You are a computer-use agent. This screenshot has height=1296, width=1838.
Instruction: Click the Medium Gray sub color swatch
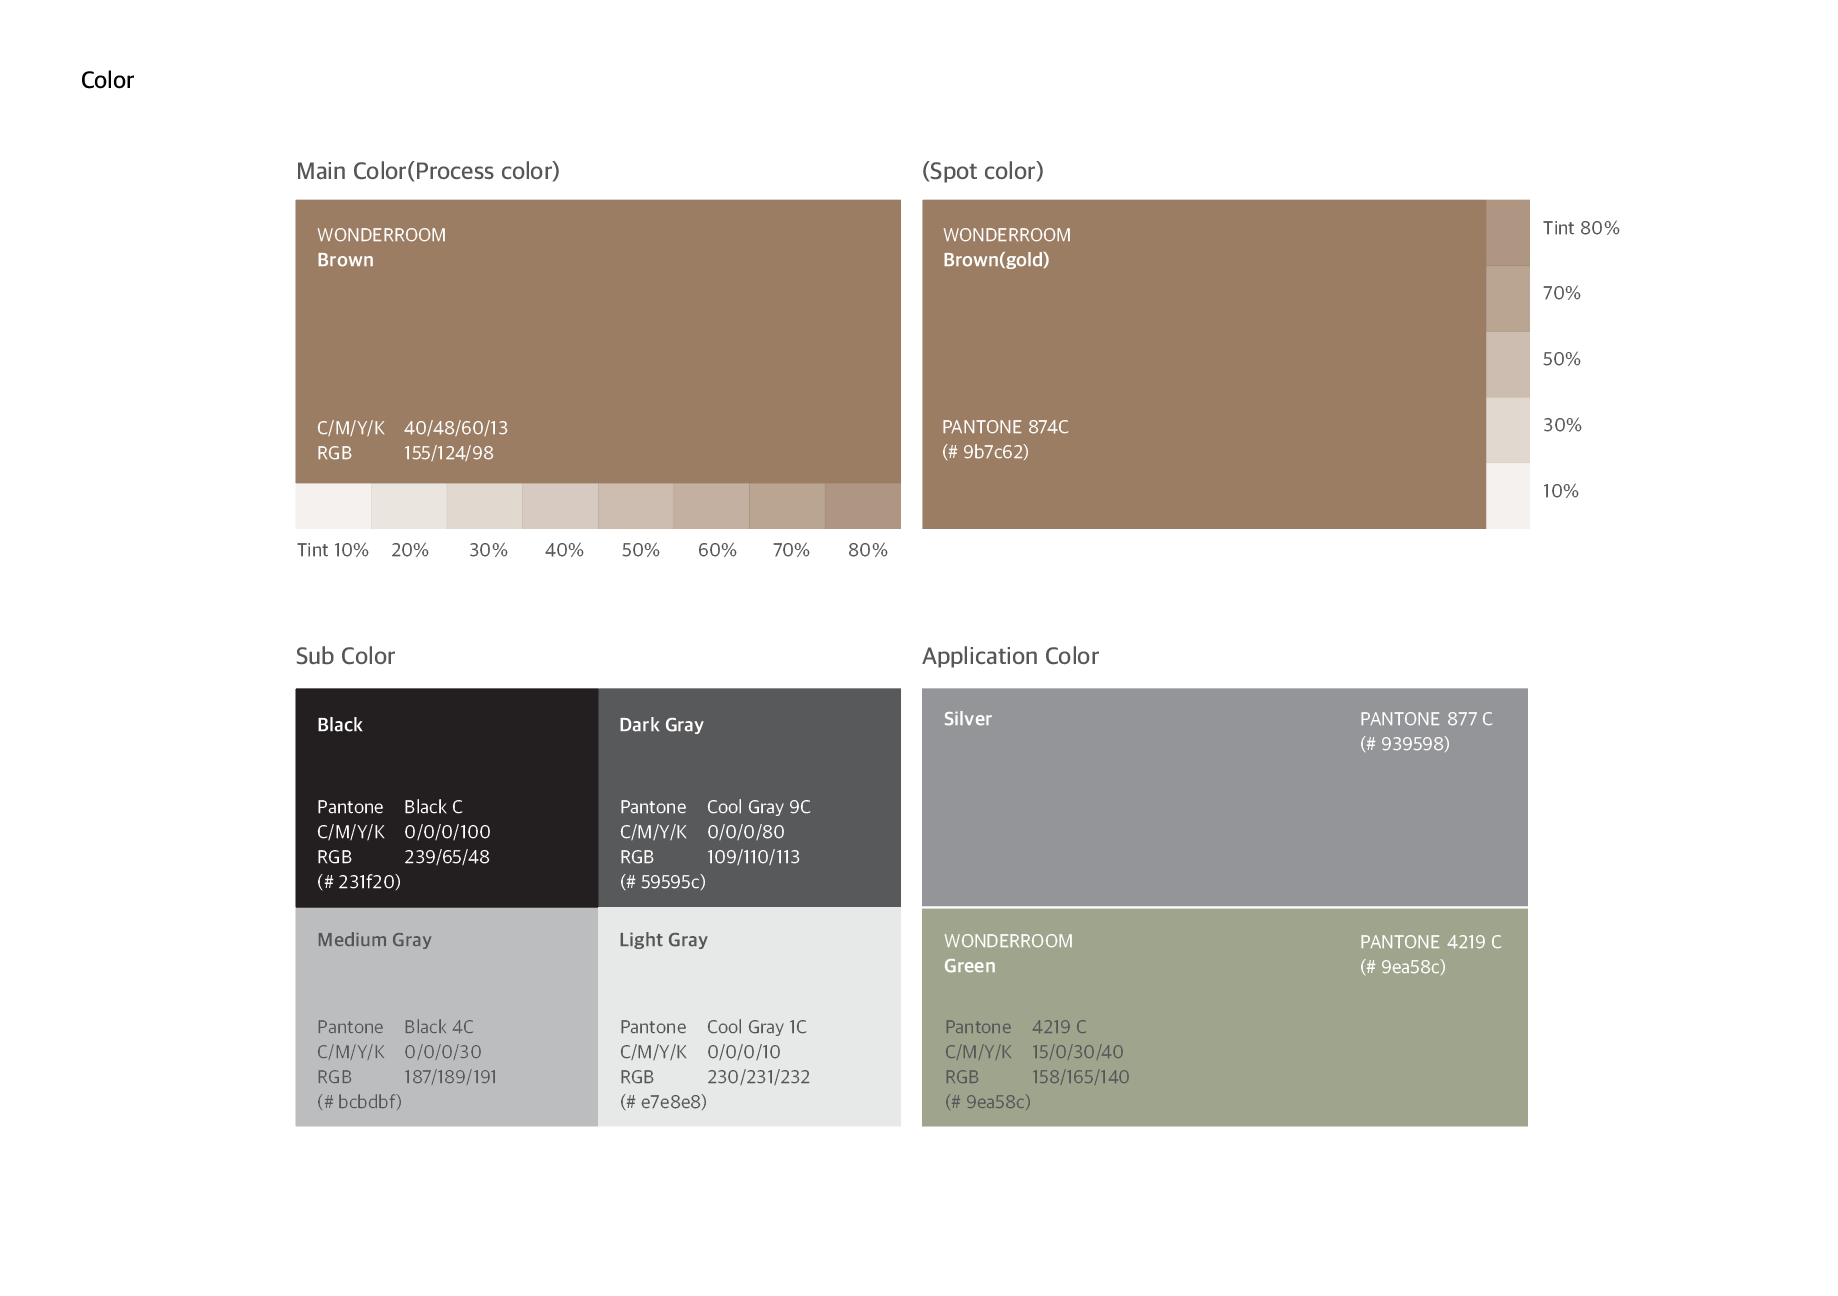pos(447,1017)
